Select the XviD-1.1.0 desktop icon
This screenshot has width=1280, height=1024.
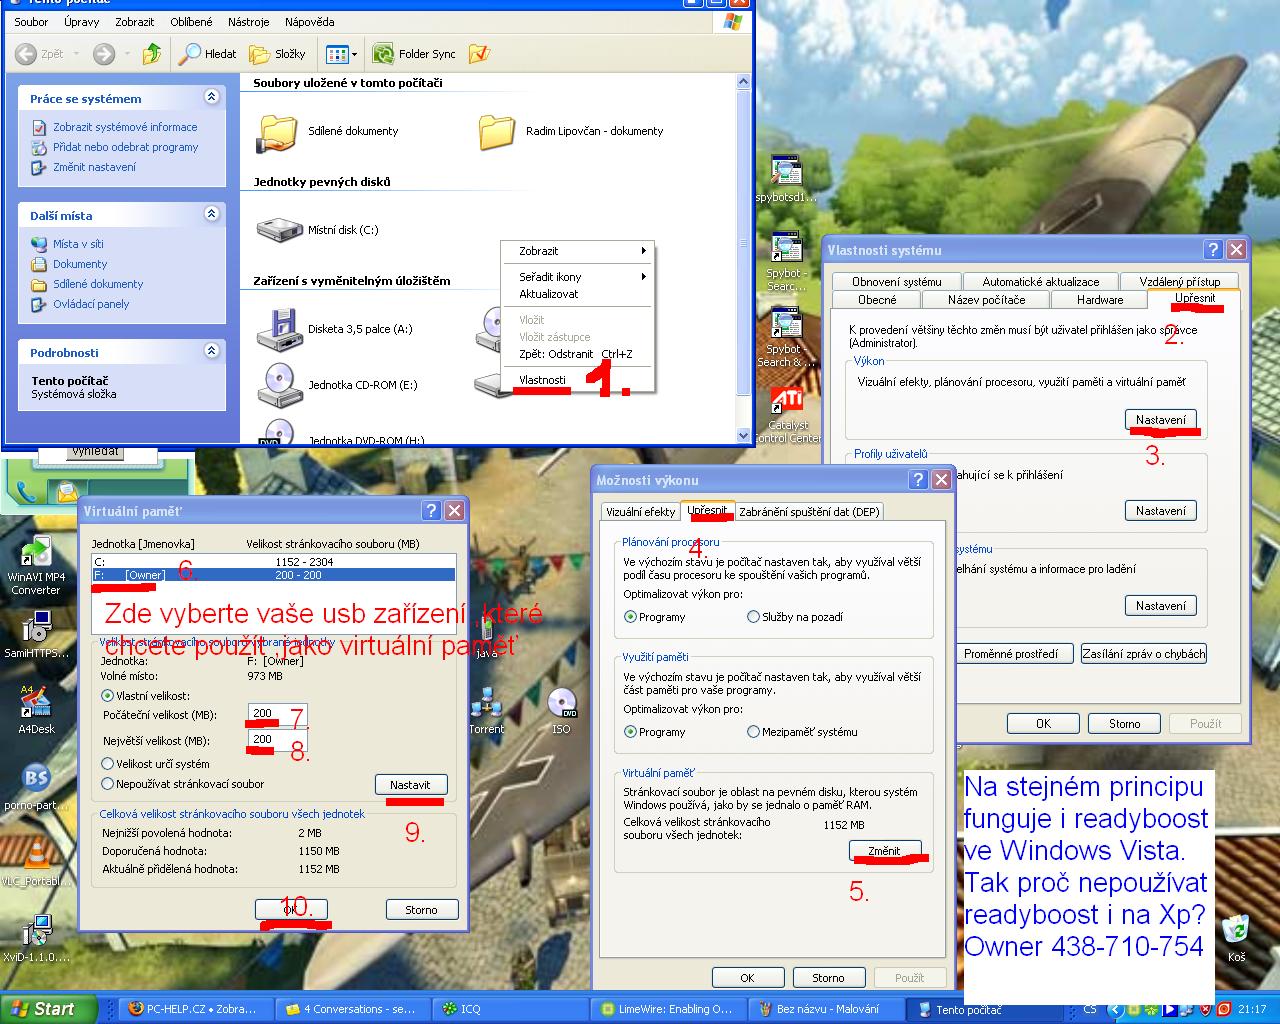coord(36,938)
